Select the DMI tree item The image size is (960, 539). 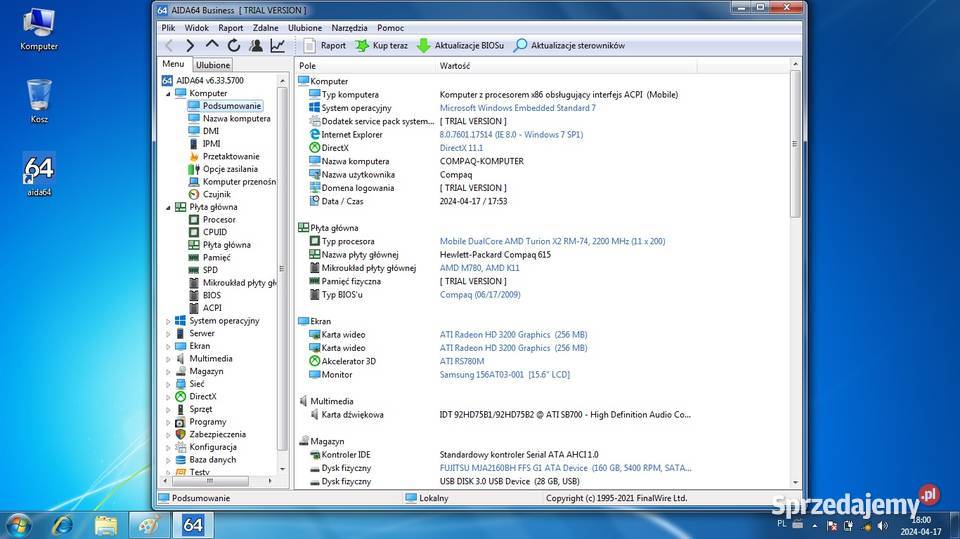[211, 131]
